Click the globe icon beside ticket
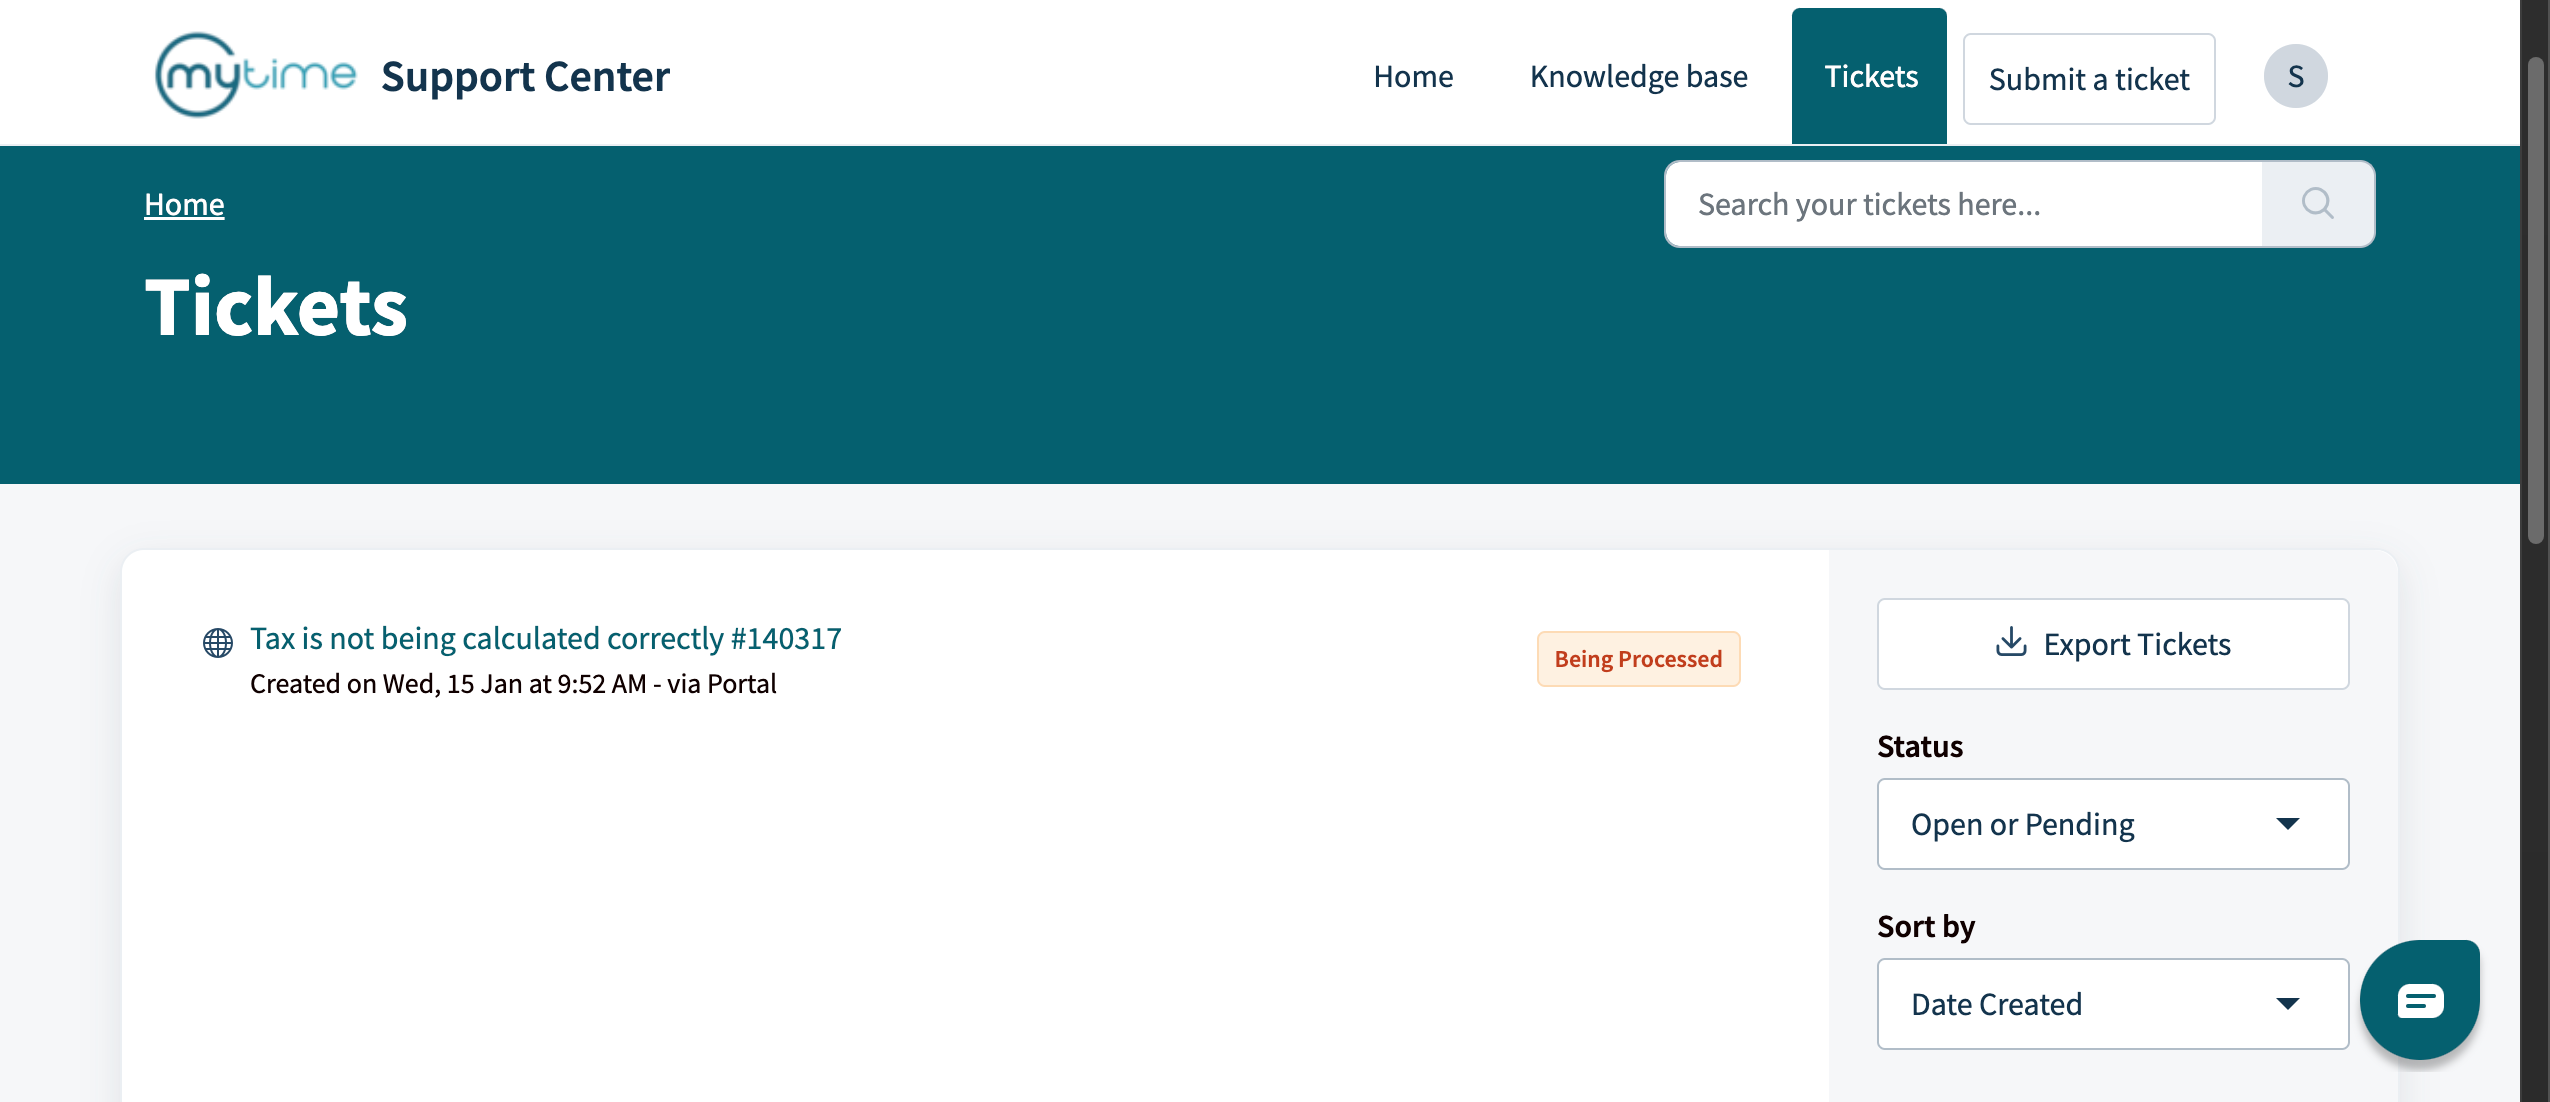Screen dimensions: 2550x1102 [x=218, y=642]
